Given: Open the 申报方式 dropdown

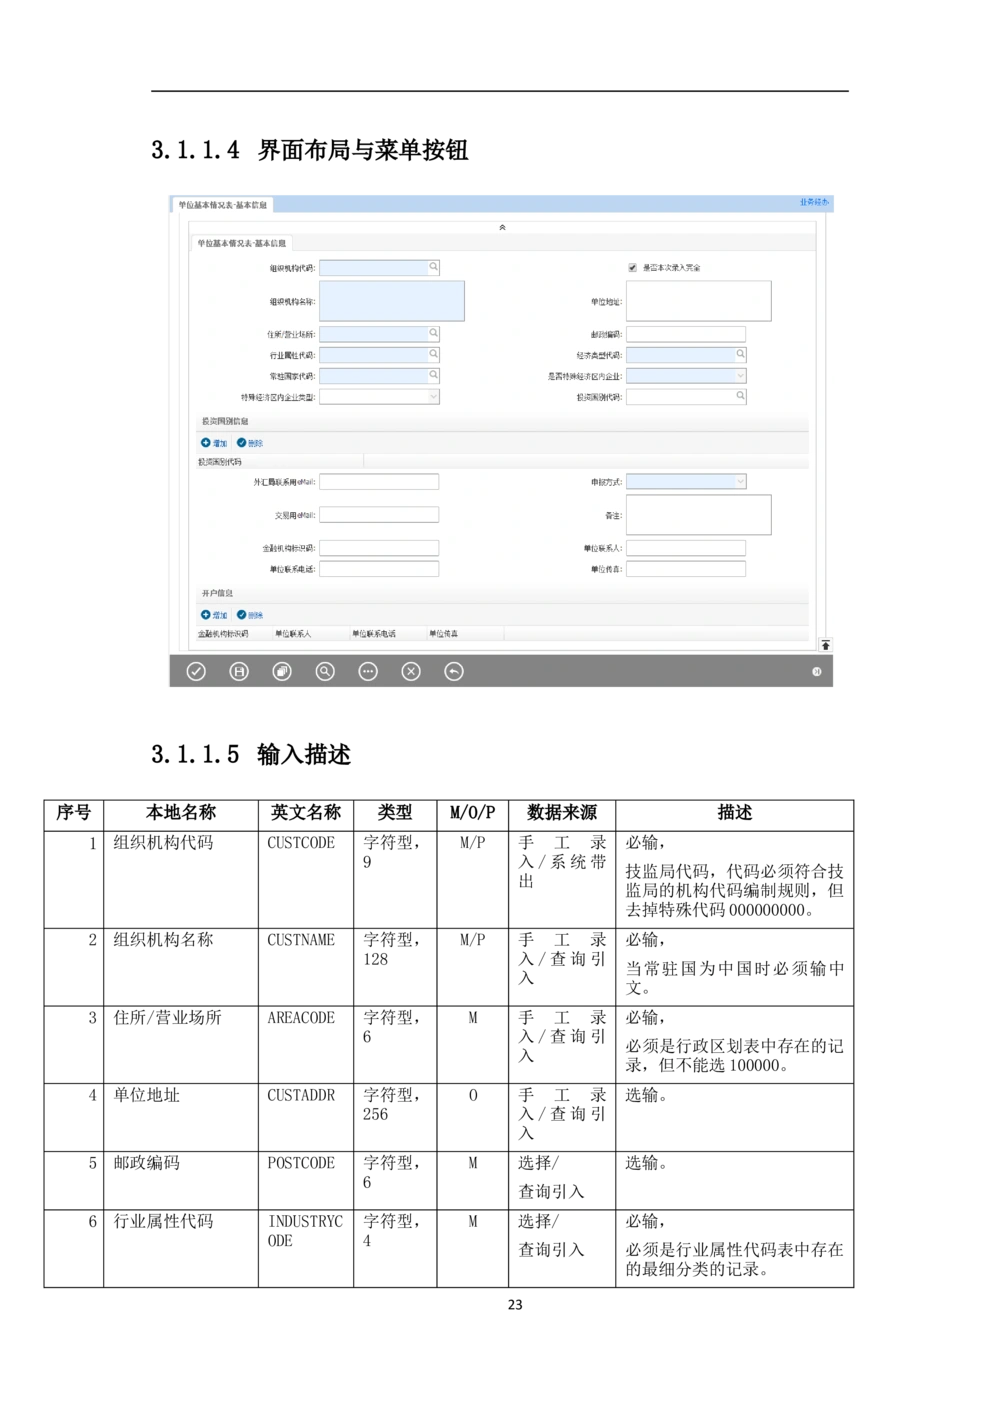Looking at the screenshot, I should point(740,482).
